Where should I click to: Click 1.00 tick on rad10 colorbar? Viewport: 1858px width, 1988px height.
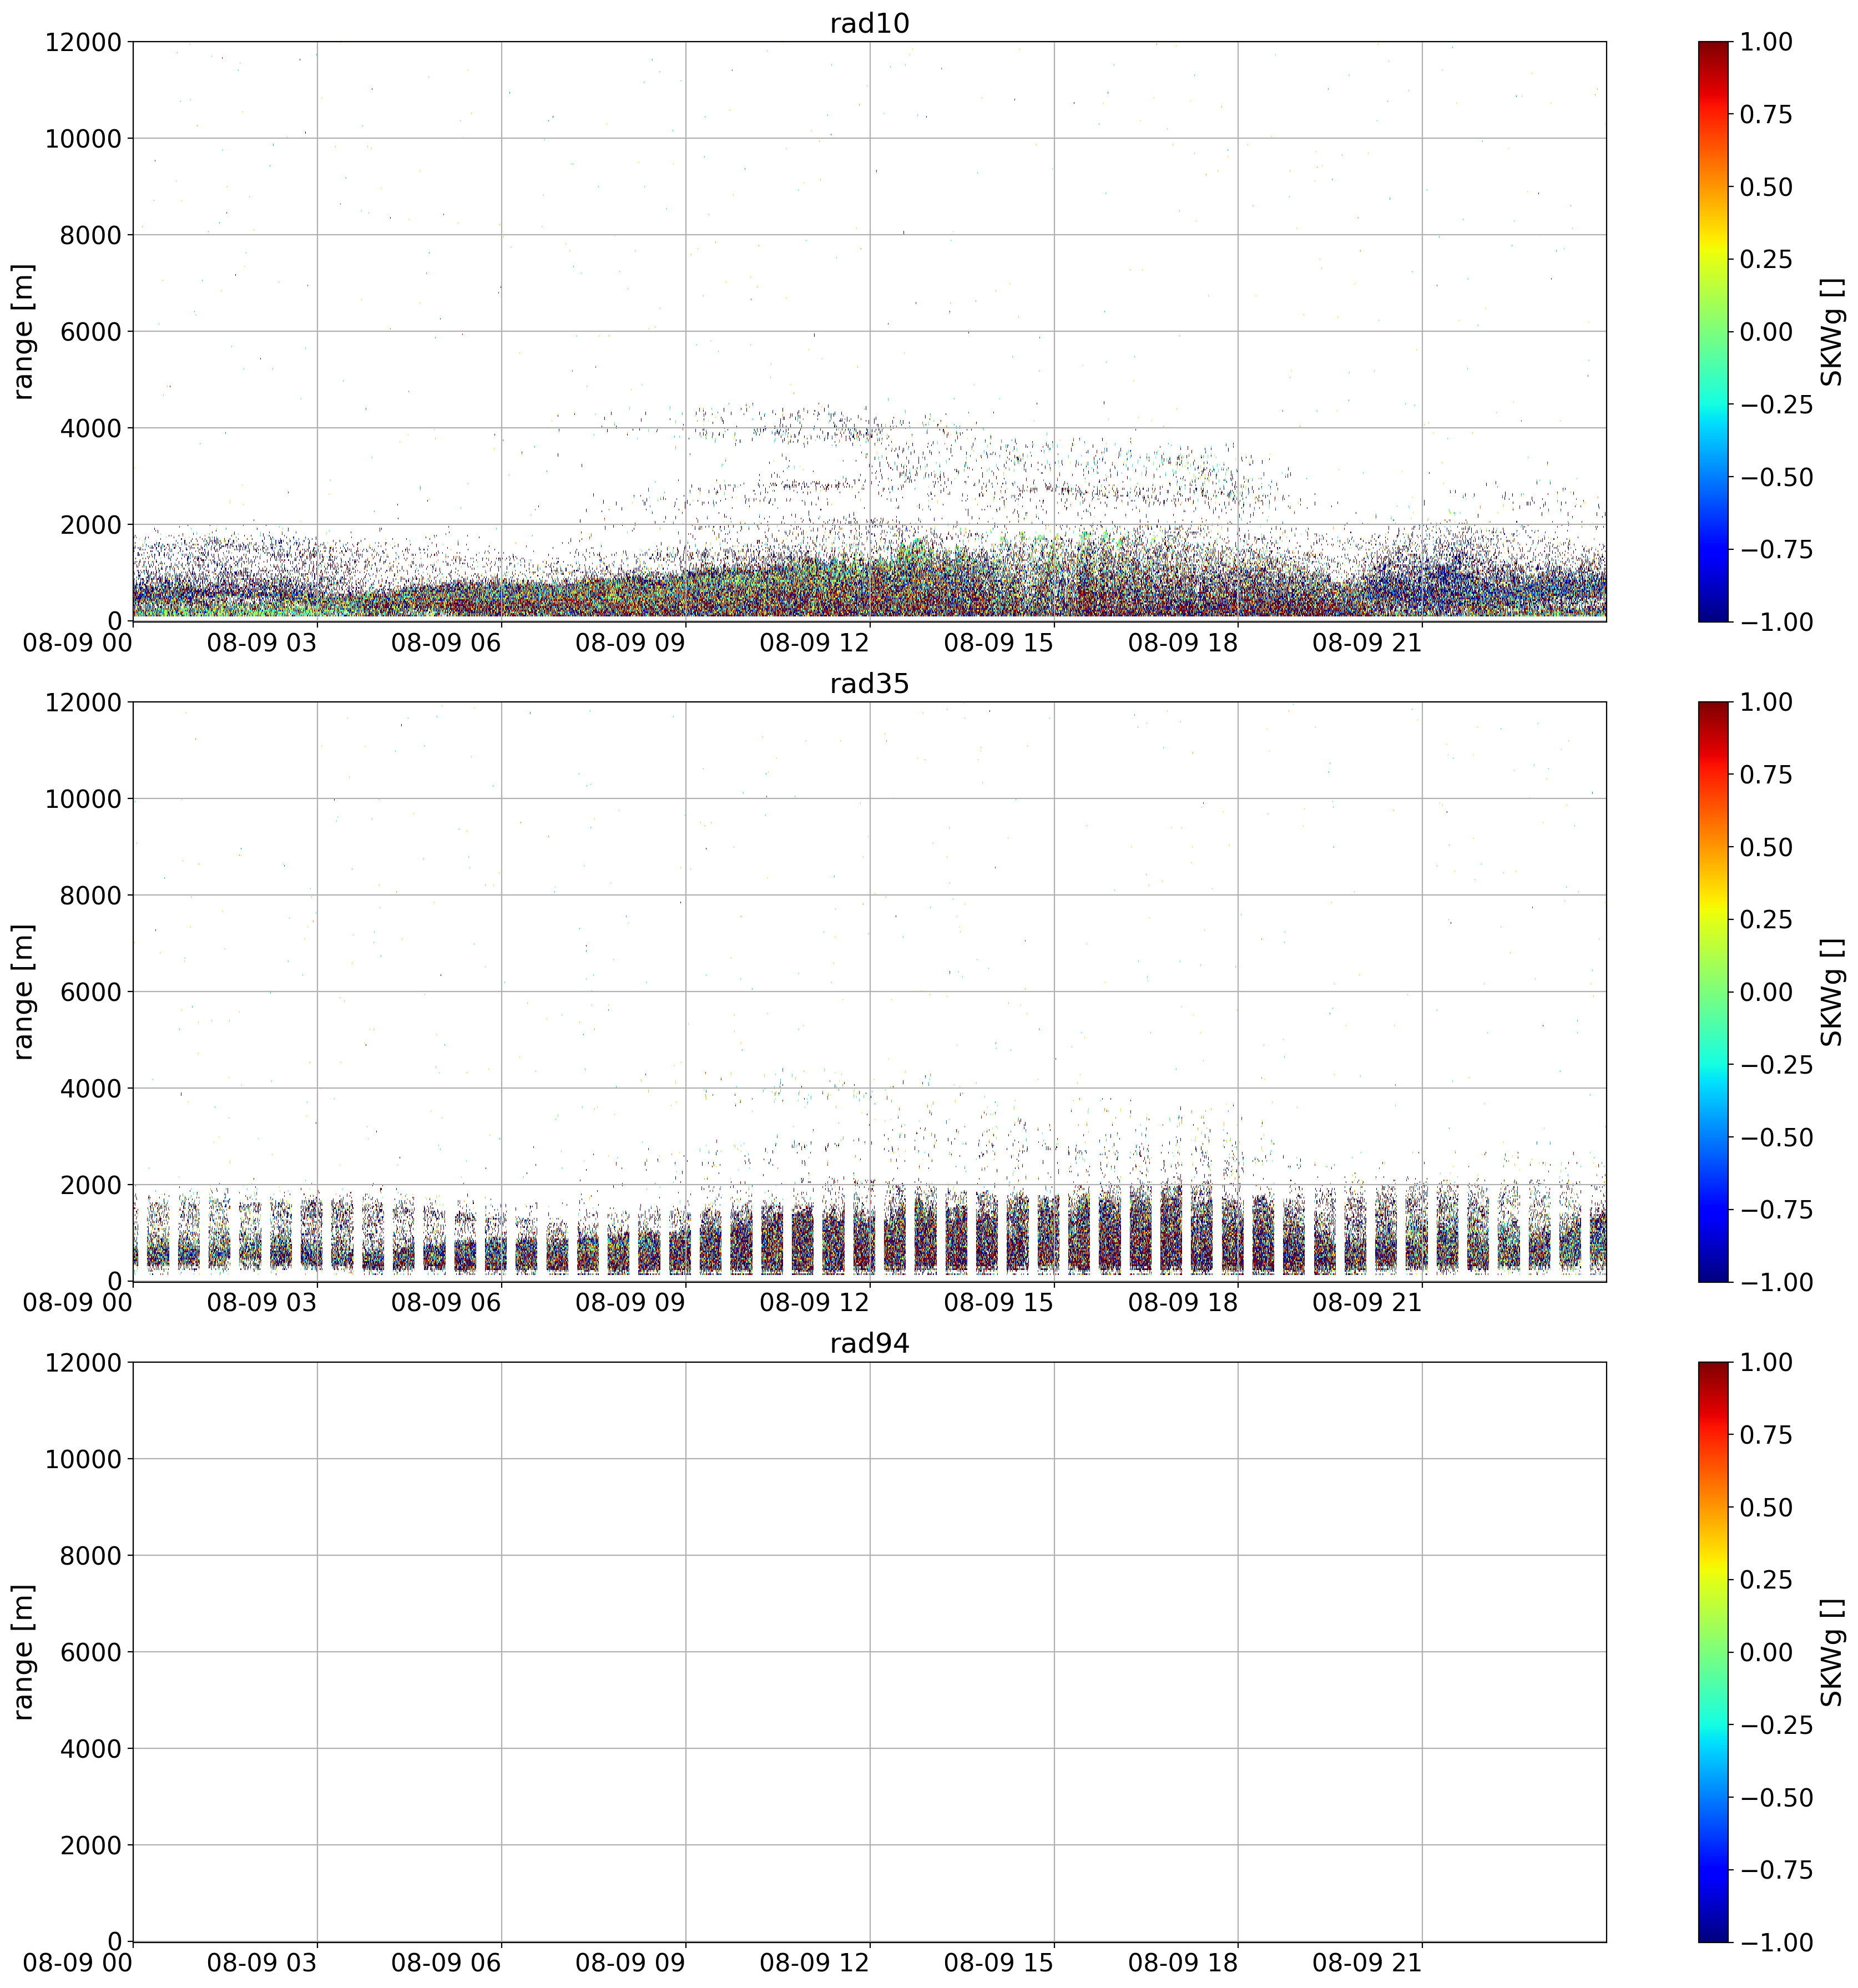[x=1766, y=42]
